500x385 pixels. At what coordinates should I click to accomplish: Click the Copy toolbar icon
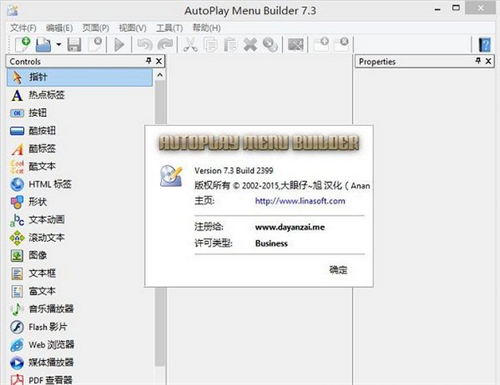pos(210,45)
